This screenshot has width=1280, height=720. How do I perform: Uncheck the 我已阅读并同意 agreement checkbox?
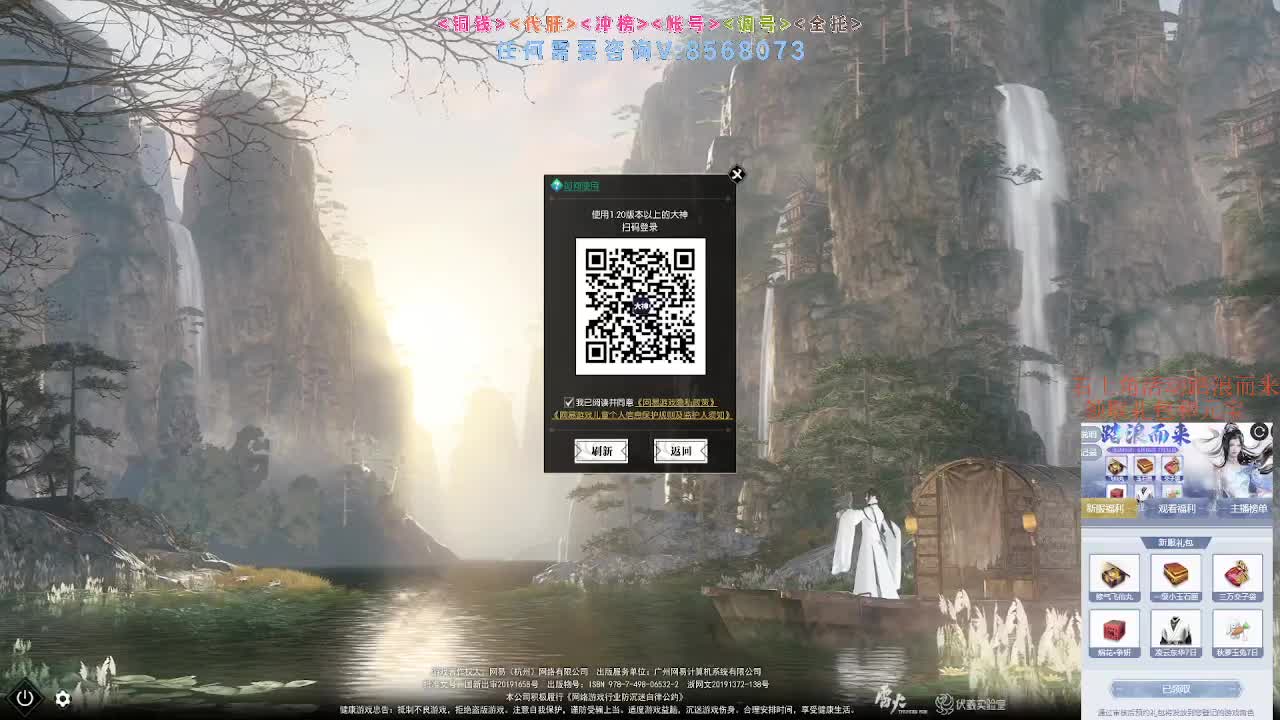[x=569, y=401]
